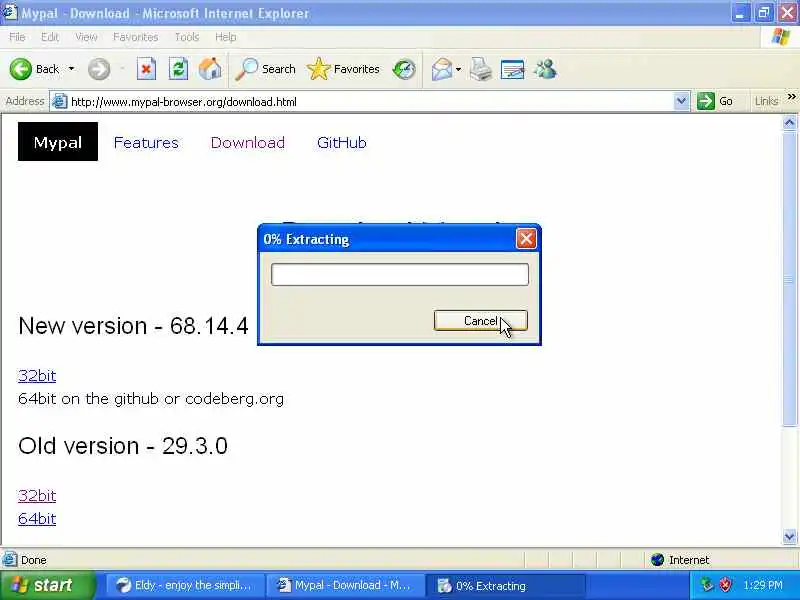Viewport: 800px width, 600px height.
Task: Open the Features page link
Action: (146, 142)
